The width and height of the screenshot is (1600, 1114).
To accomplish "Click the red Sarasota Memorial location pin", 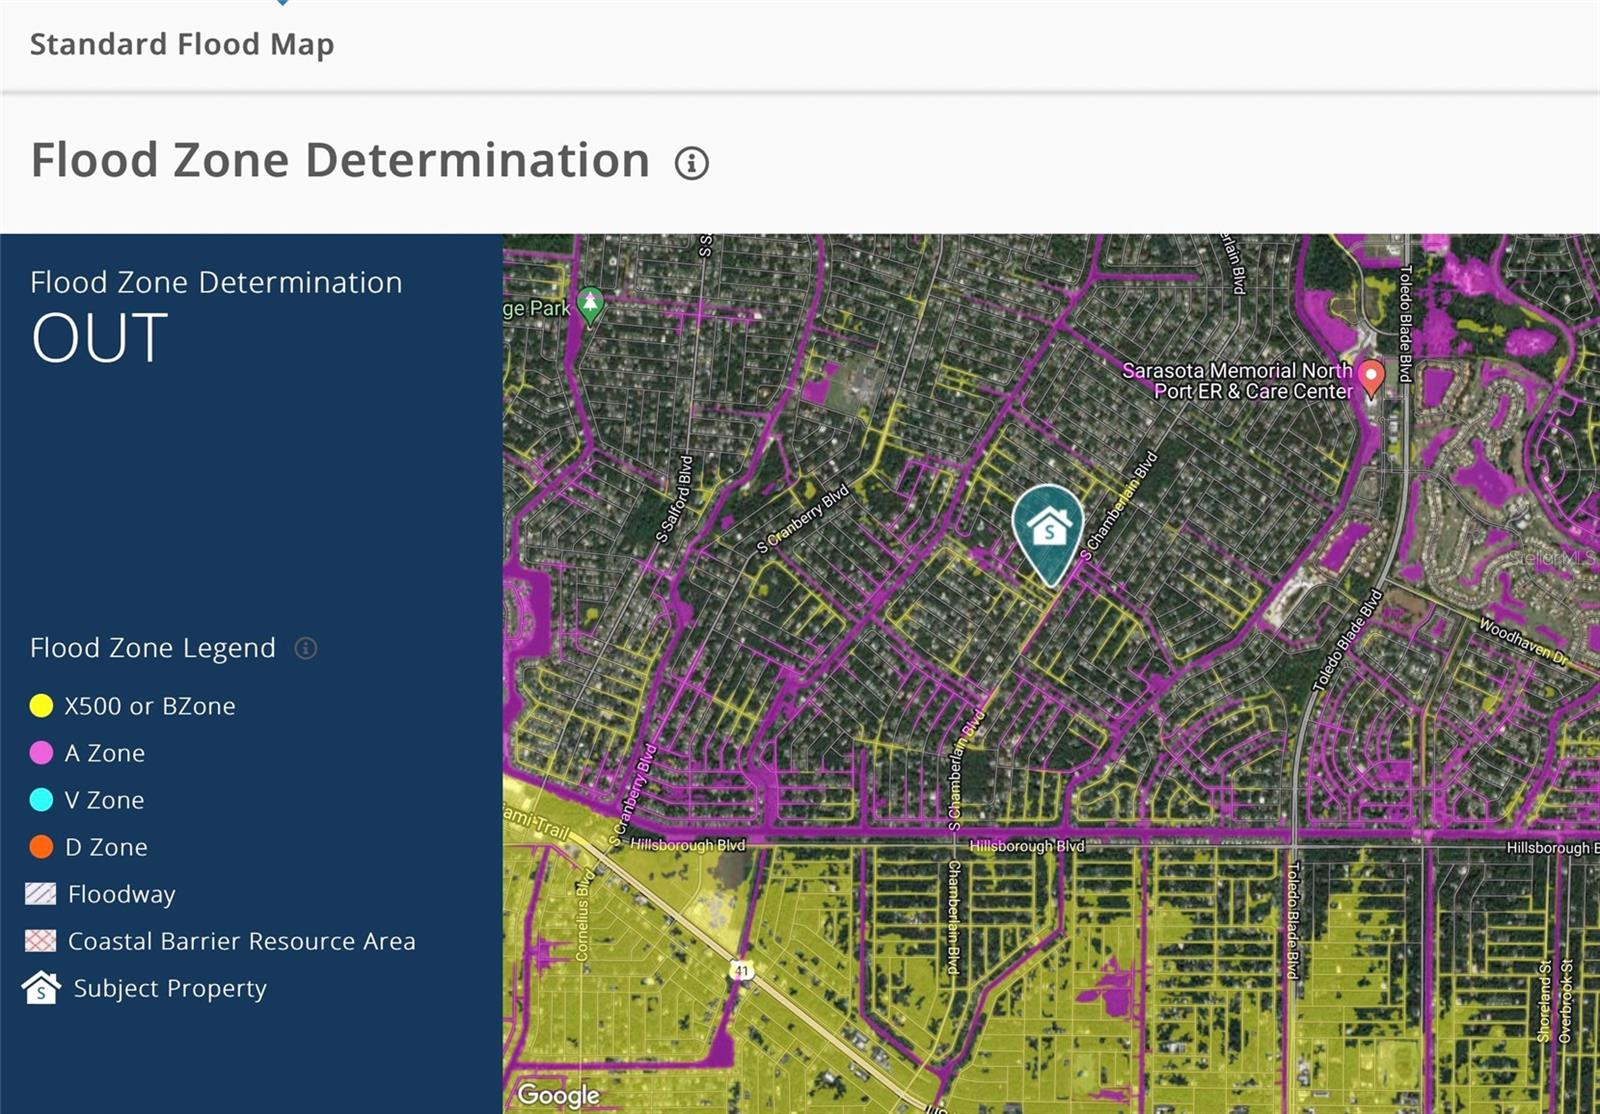I will (x=1371, y=377).
